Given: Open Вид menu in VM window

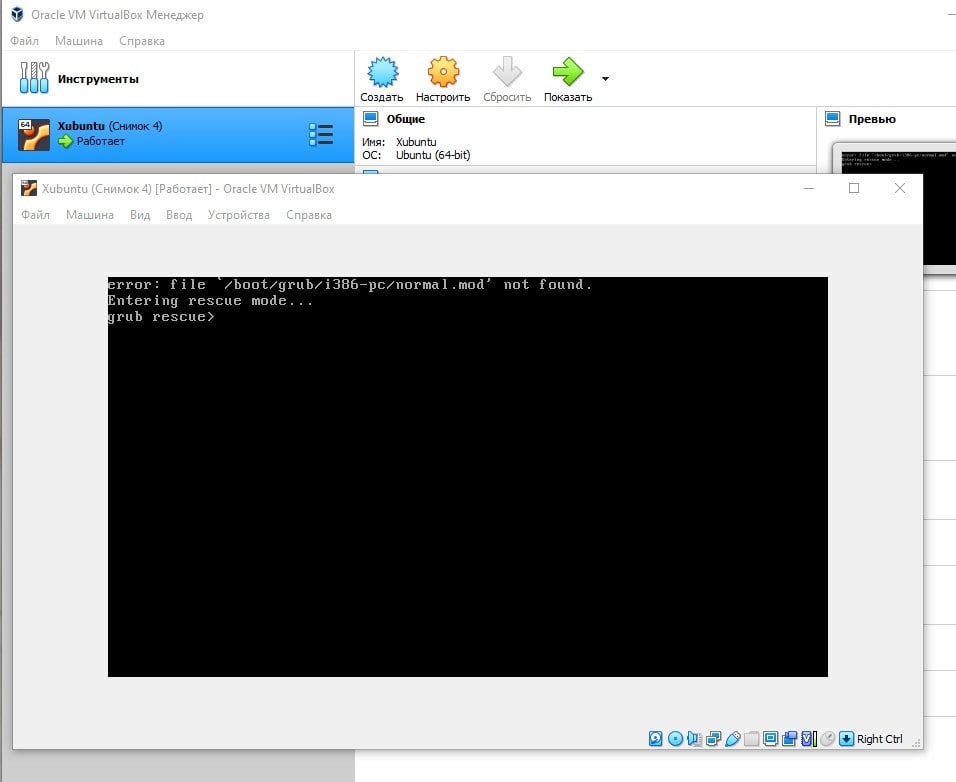Looking at the screenshot, I should (x=140, y=215).
